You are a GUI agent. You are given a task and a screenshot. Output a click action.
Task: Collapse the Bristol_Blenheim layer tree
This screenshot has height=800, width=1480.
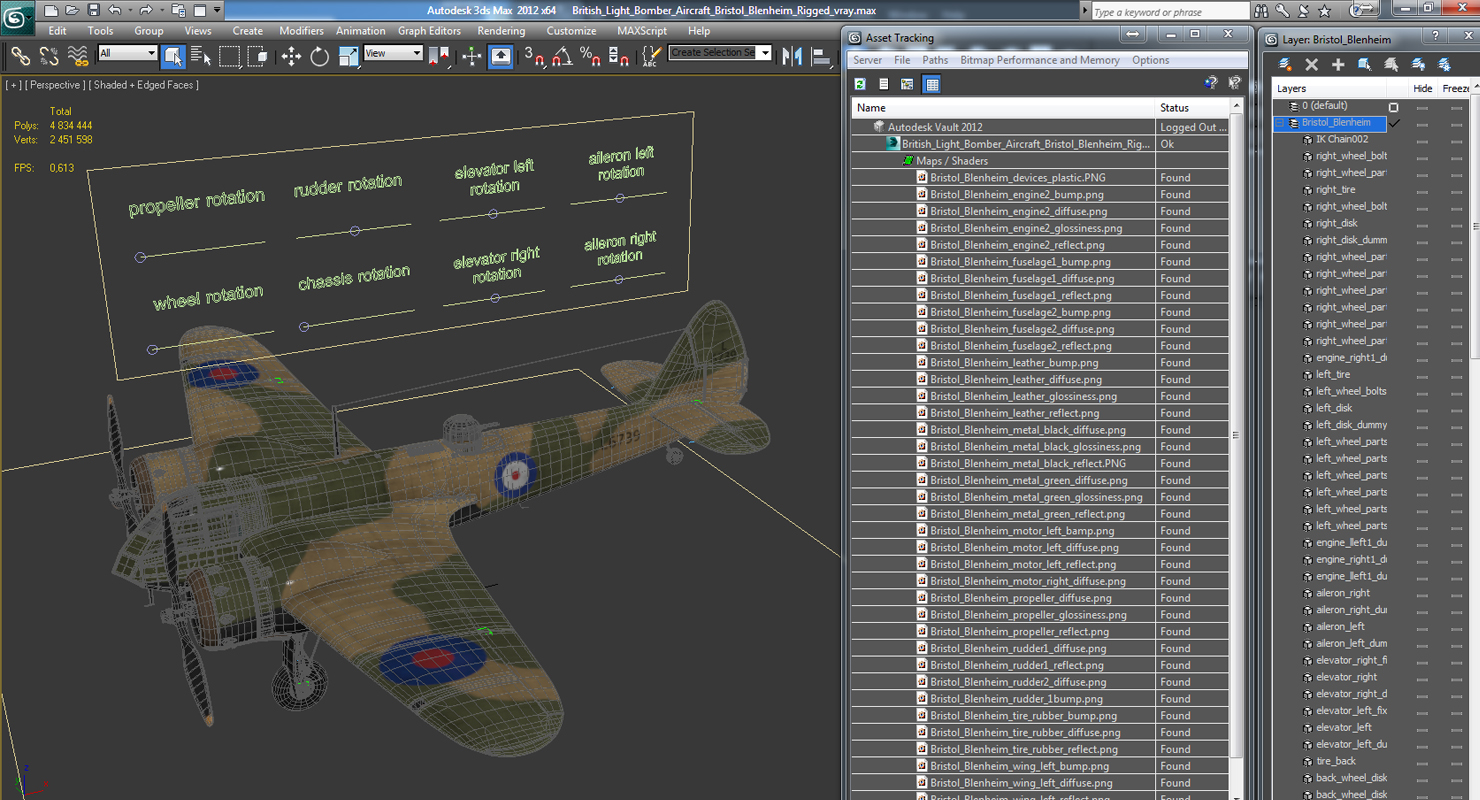1279,123
